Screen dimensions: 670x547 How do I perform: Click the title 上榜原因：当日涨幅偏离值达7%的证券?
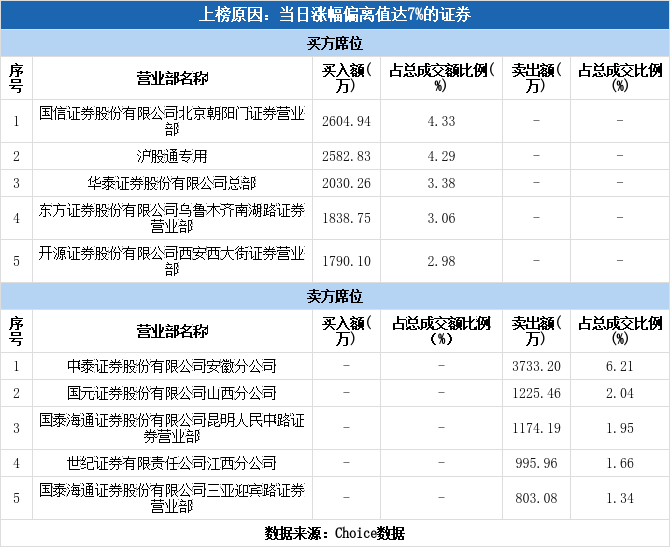click(x=335, y=15)
